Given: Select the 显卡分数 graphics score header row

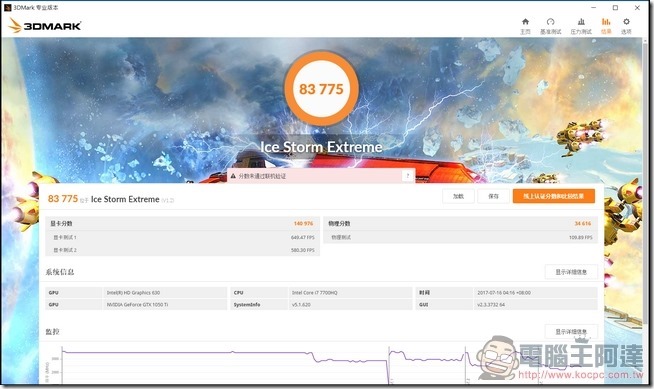Looking at the screenshot, I should click(x=182, y=223).
